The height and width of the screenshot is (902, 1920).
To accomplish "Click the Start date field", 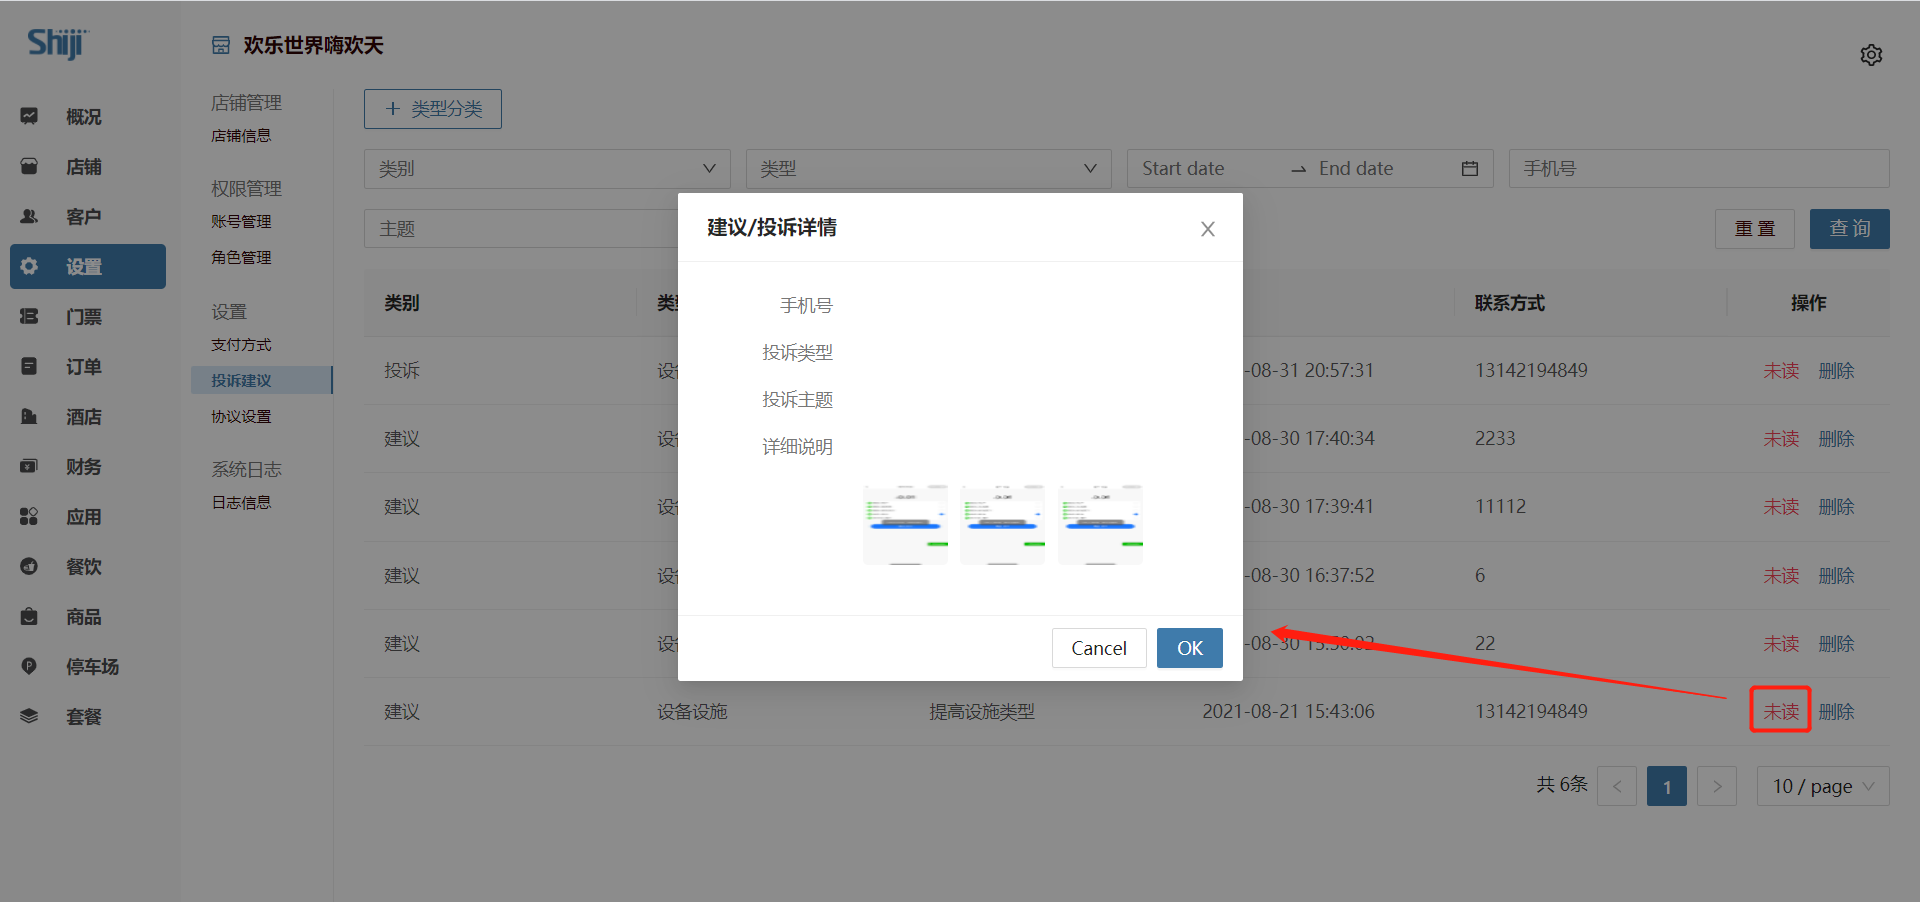I will click(1207, 169).
